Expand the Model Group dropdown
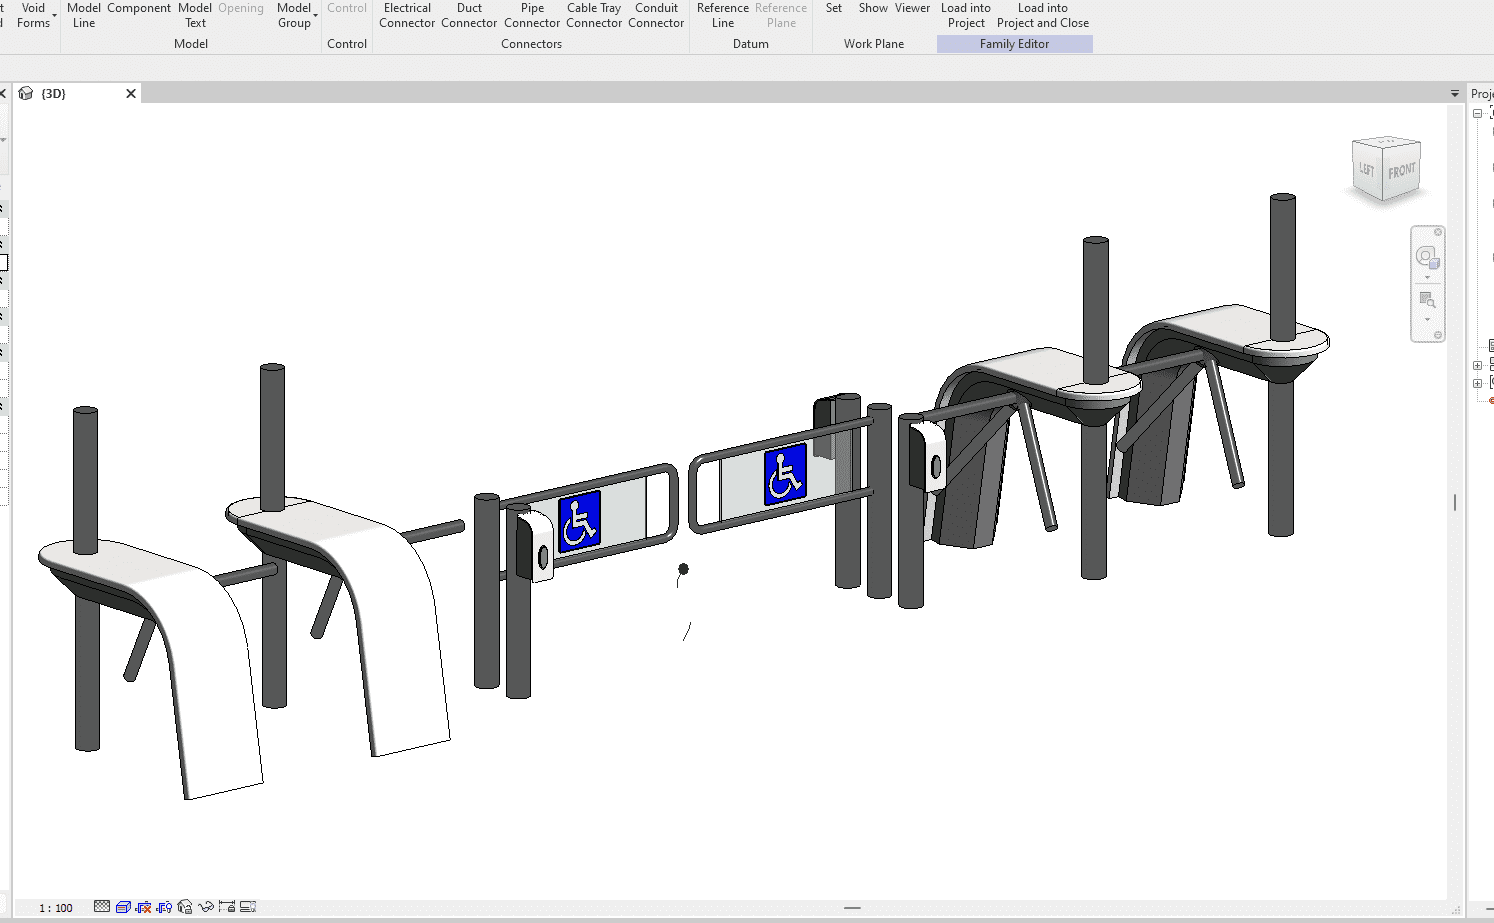Screen dimensions: 1494x923 click(295, 15)
